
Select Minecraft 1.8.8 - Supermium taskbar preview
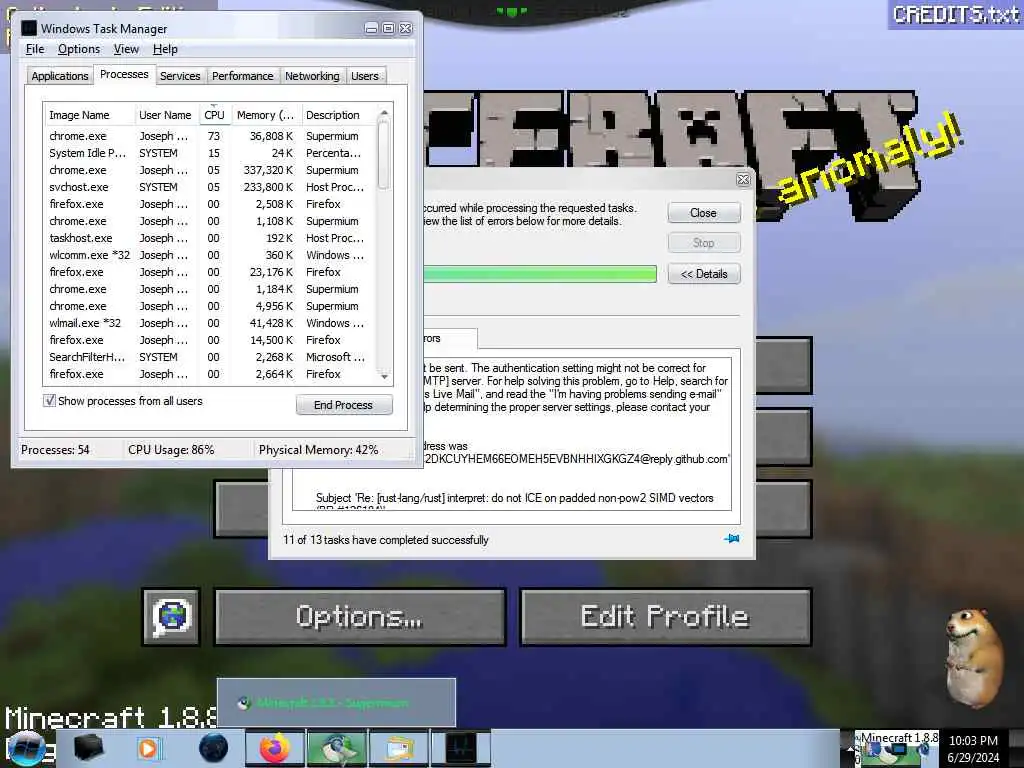[336, 703]
